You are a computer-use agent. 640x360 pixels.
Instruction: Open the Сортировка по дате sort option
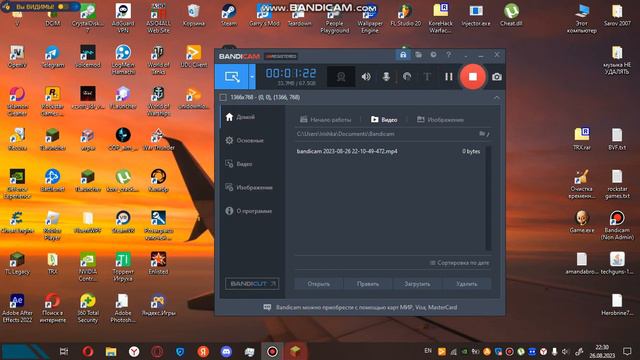pos(460,263)
